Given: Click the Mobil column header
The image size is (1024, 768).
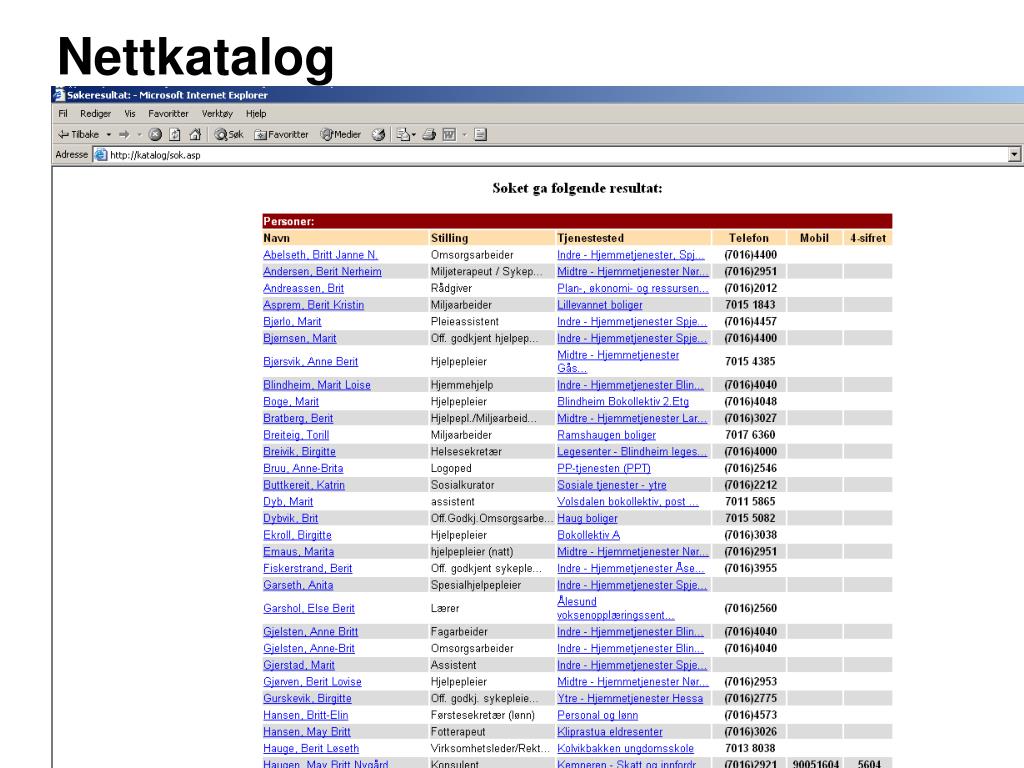Looking at the screenshot, I should [x=814, y=238].
